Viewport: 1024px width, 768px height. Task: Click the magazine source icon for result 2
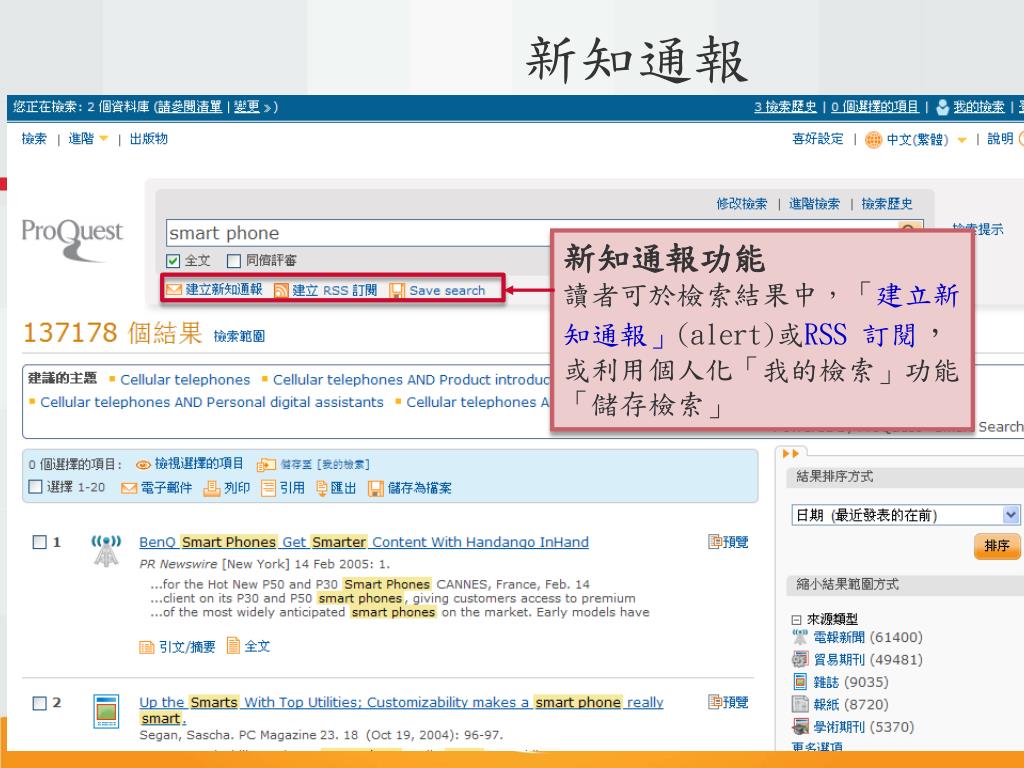pyautogui.click(x=106, y=711)
